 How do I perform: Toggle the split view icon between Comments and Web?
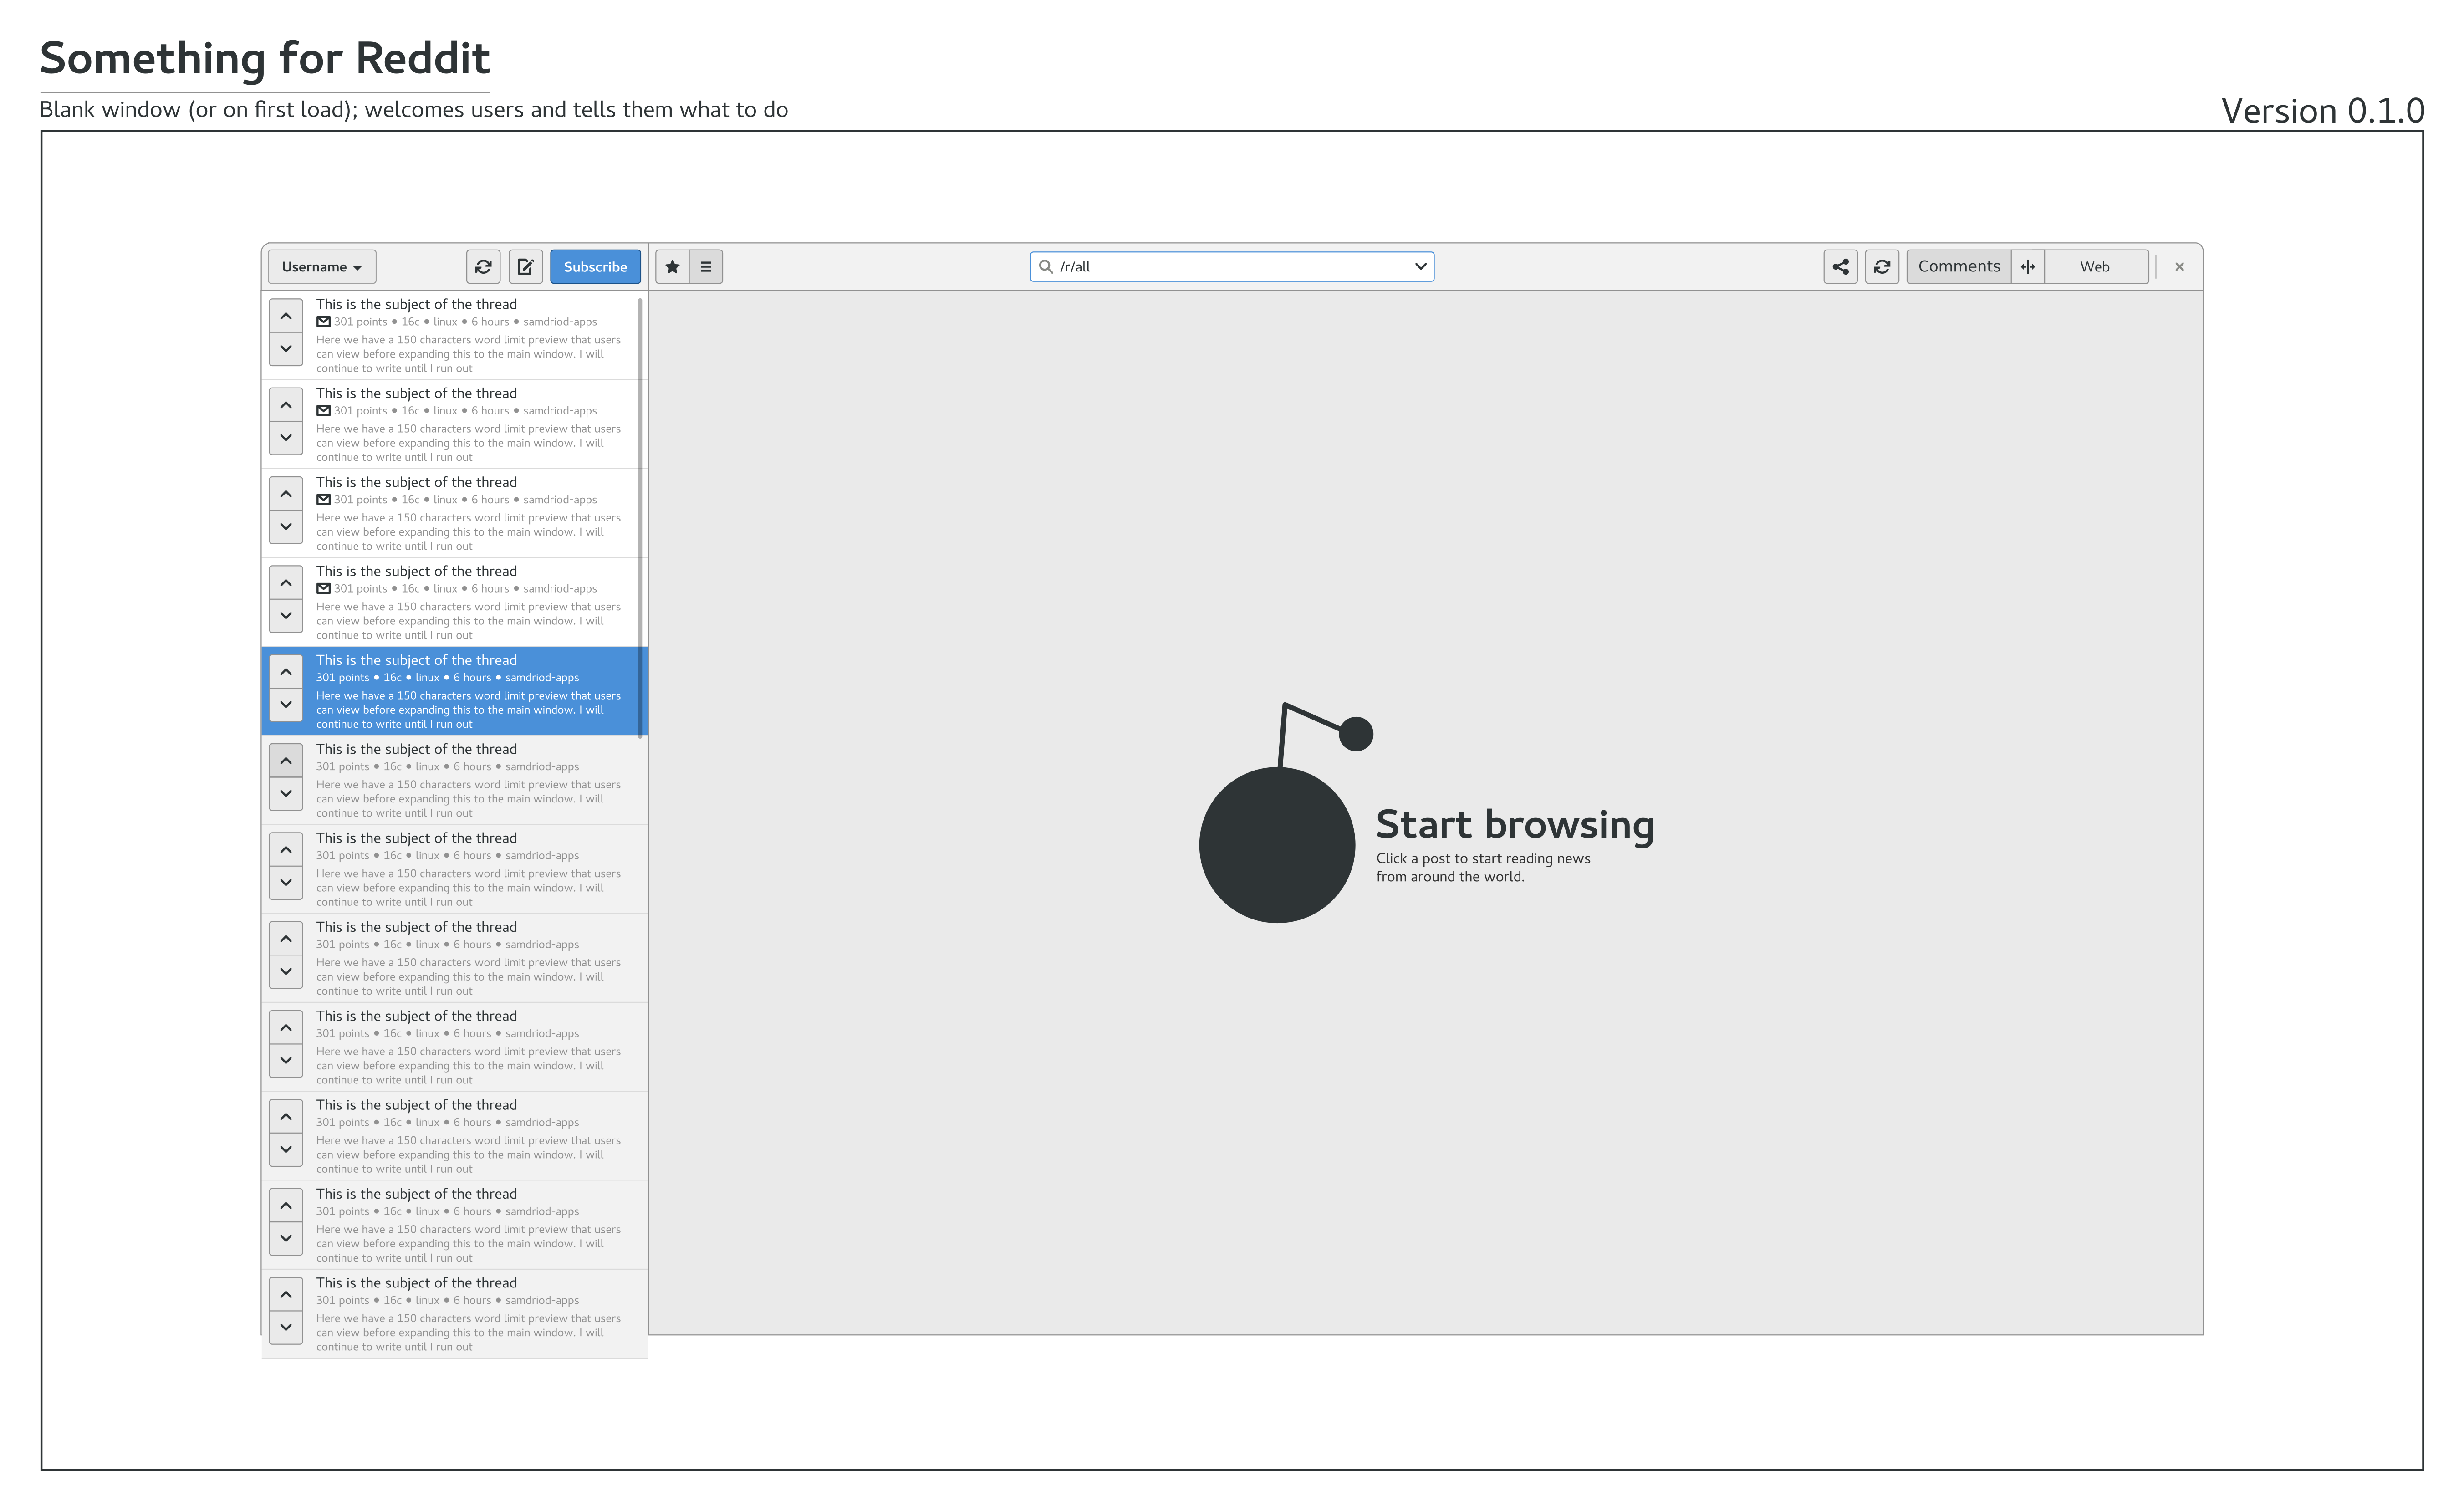click(2028, 267)
